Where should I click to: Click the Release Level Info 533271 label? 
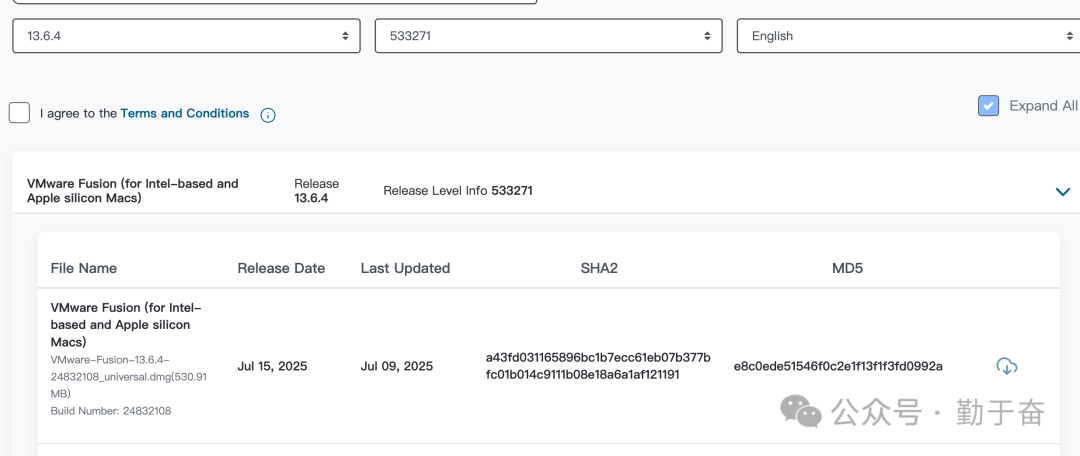[x=458, y=191]
